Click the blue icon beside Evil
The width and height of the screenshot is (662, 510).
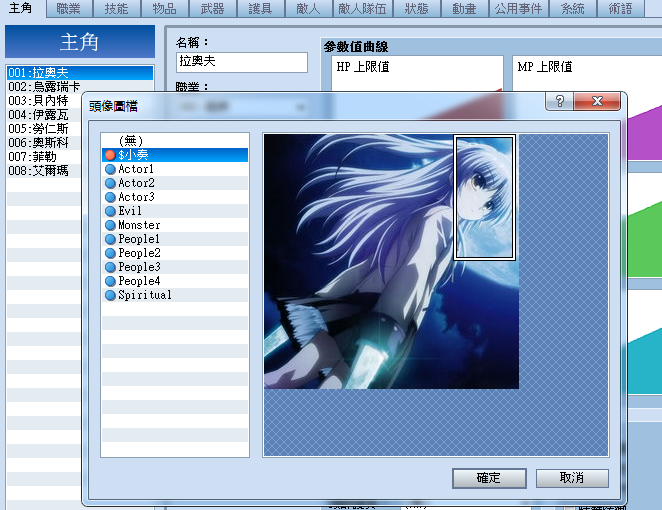tap(110, 211)
